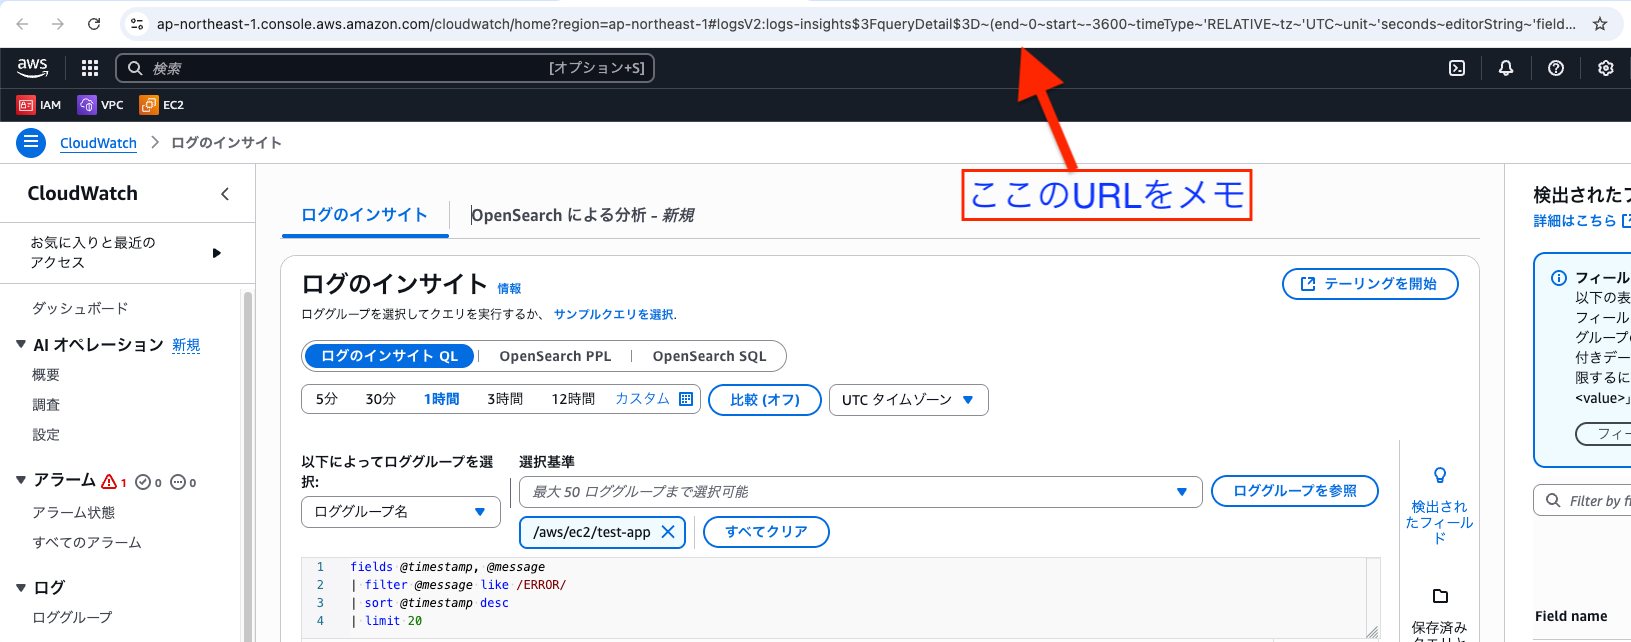This screenshot has height=642, width=1631.
Task: Click the OK alarms checkmark counter
Action: [148, 482]
